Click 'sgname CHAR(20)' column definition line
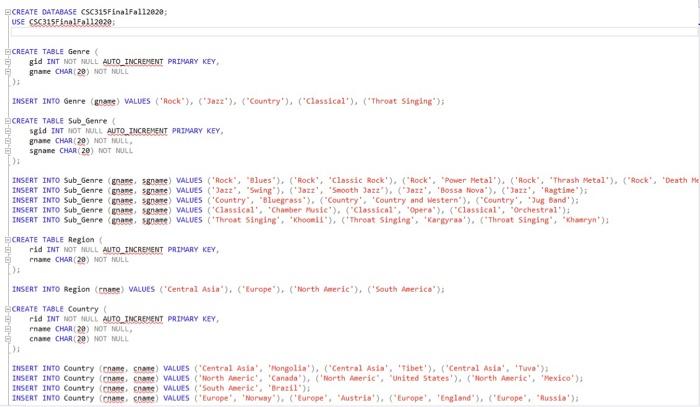This screenshot has height=407, width=700. [81, 151]
